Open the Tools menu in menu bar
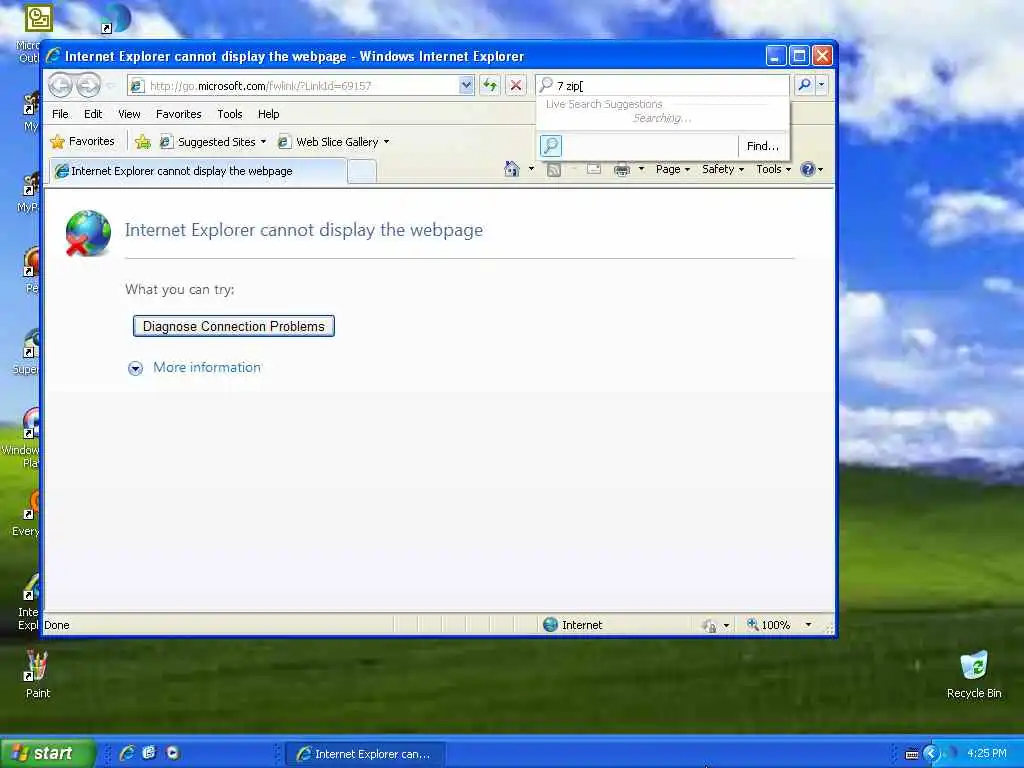The image size is (1024, 768). coord(230,114)
